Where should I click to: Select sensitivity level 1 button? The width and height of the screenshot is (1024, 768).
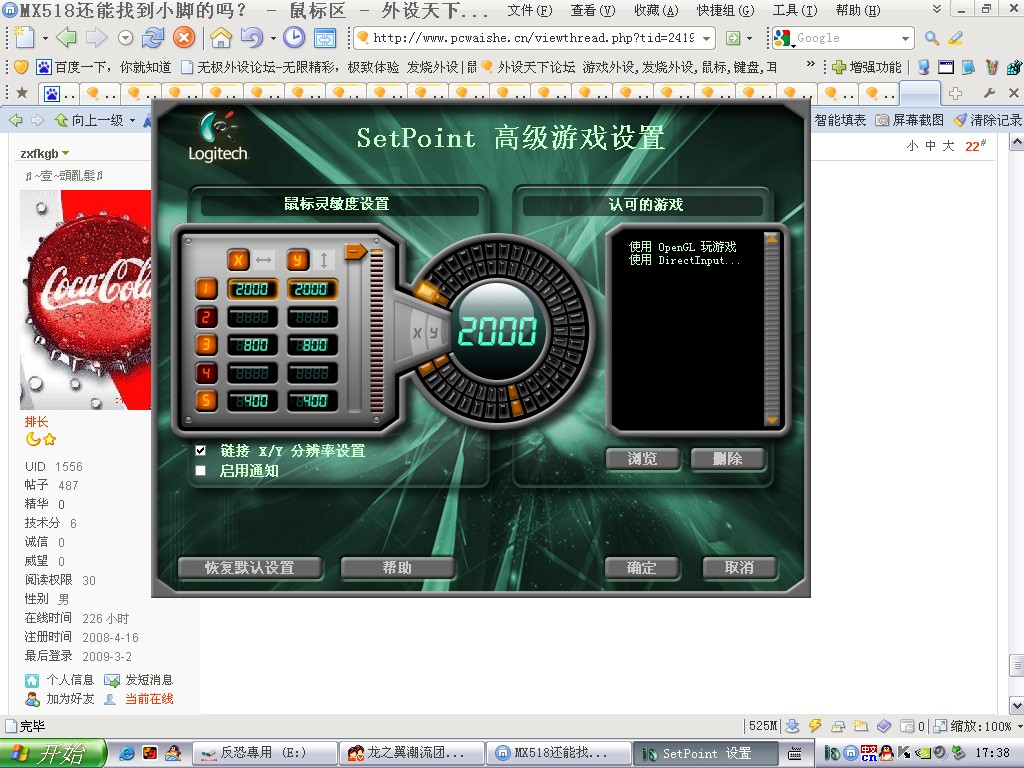pos(205,290)
